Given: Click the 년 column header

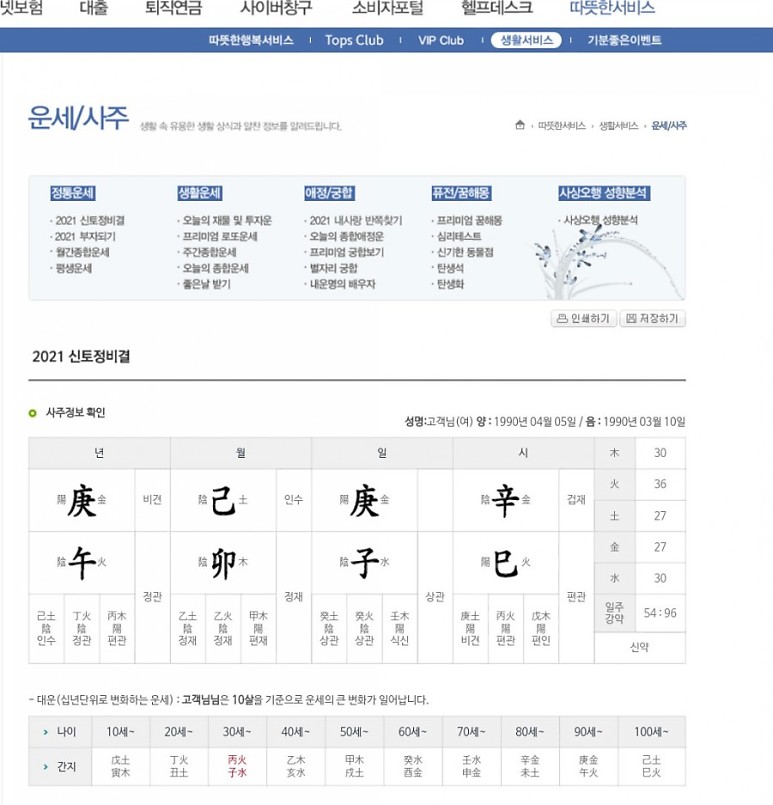Looking at the screenshot, I should 99,453.
